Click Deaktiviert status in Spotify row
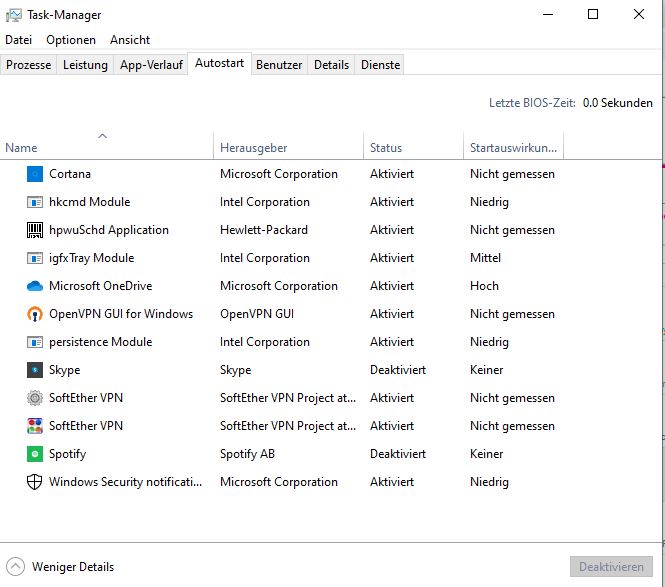Image resolution: width=665 pixels, height=587 pixels. click(398, 454)
